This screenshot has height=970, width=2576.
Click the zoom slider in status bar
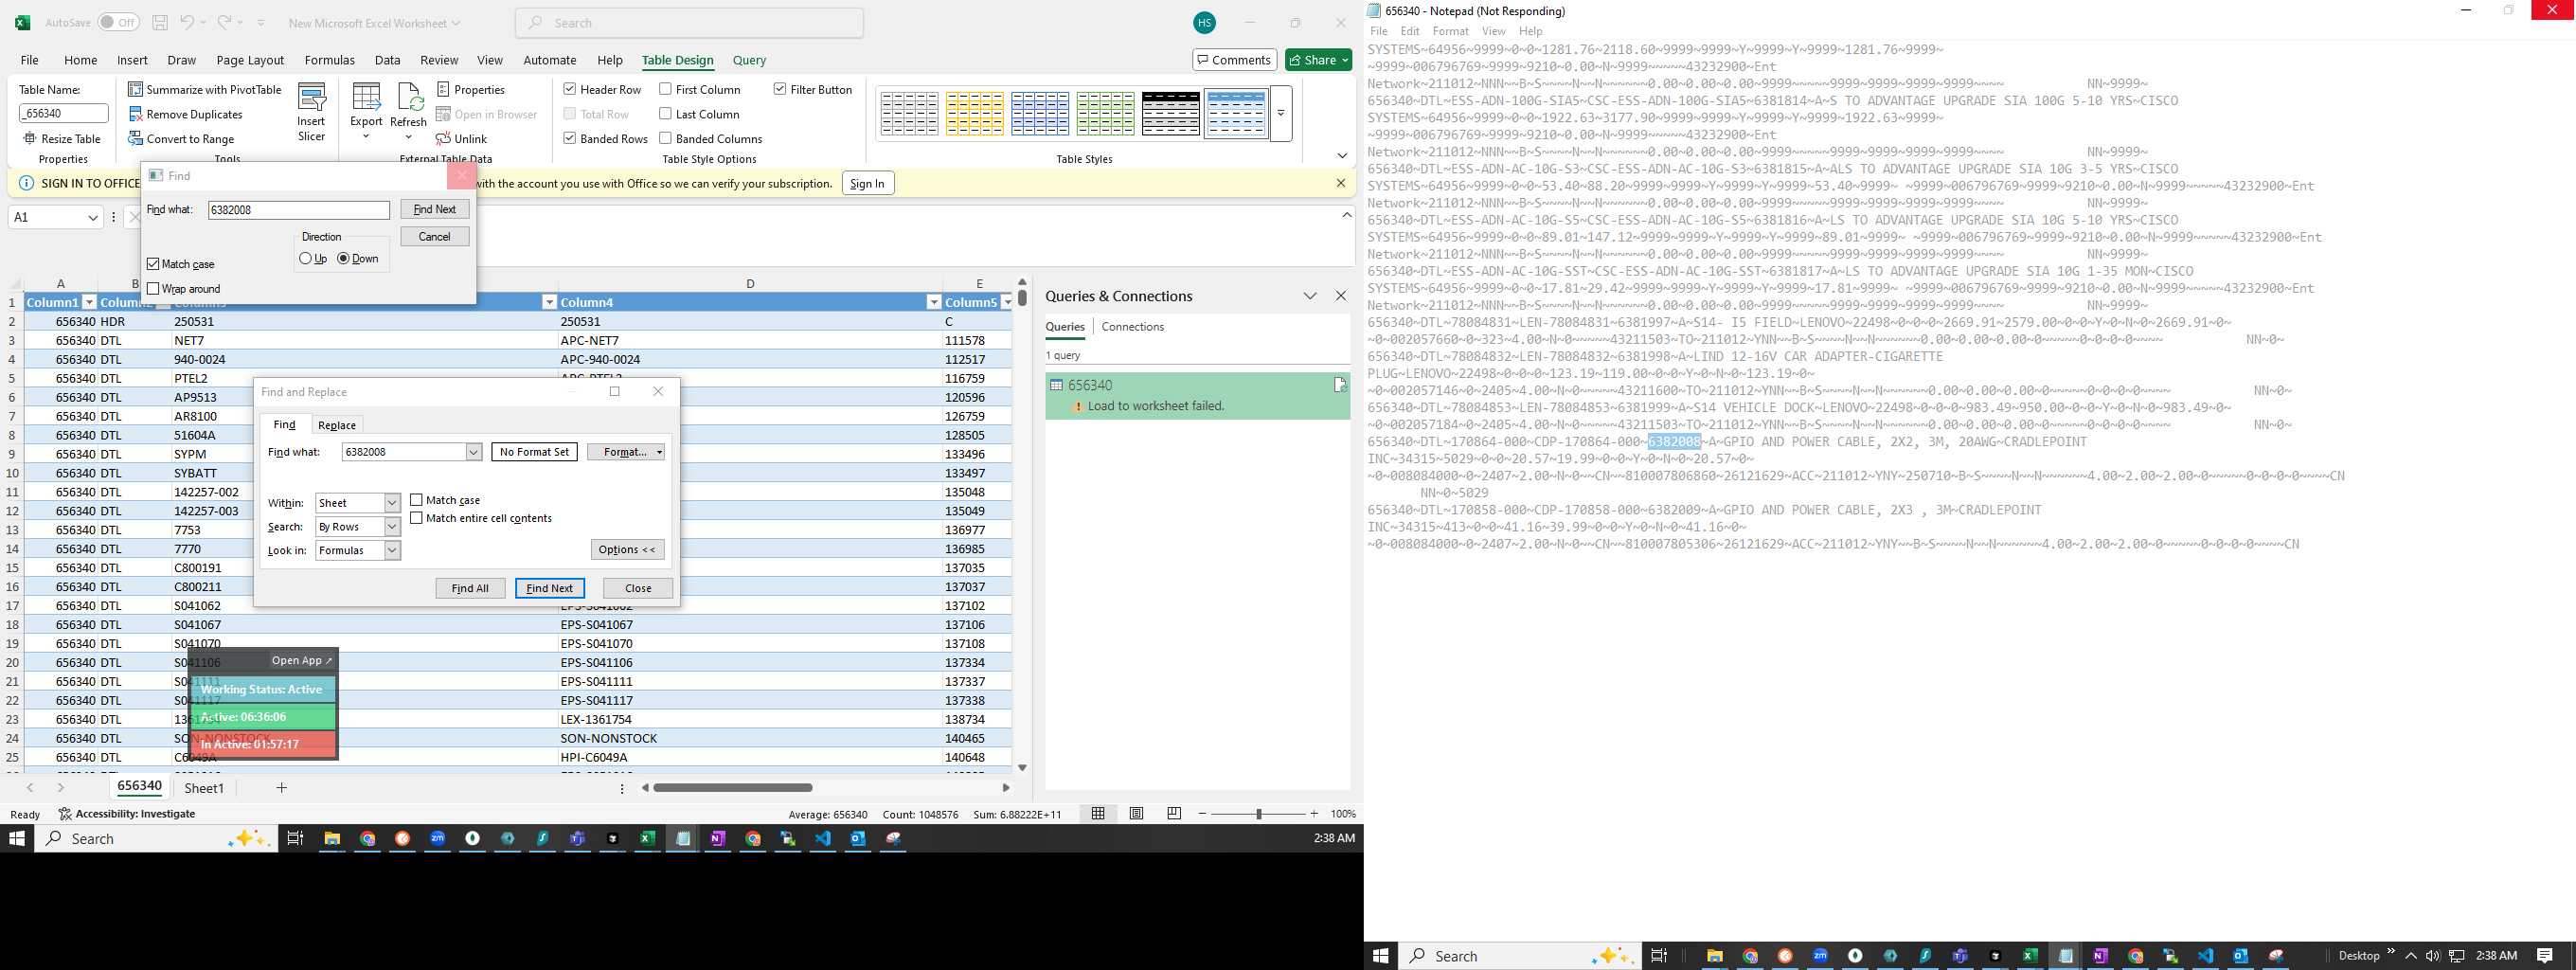coord(1258,814)
